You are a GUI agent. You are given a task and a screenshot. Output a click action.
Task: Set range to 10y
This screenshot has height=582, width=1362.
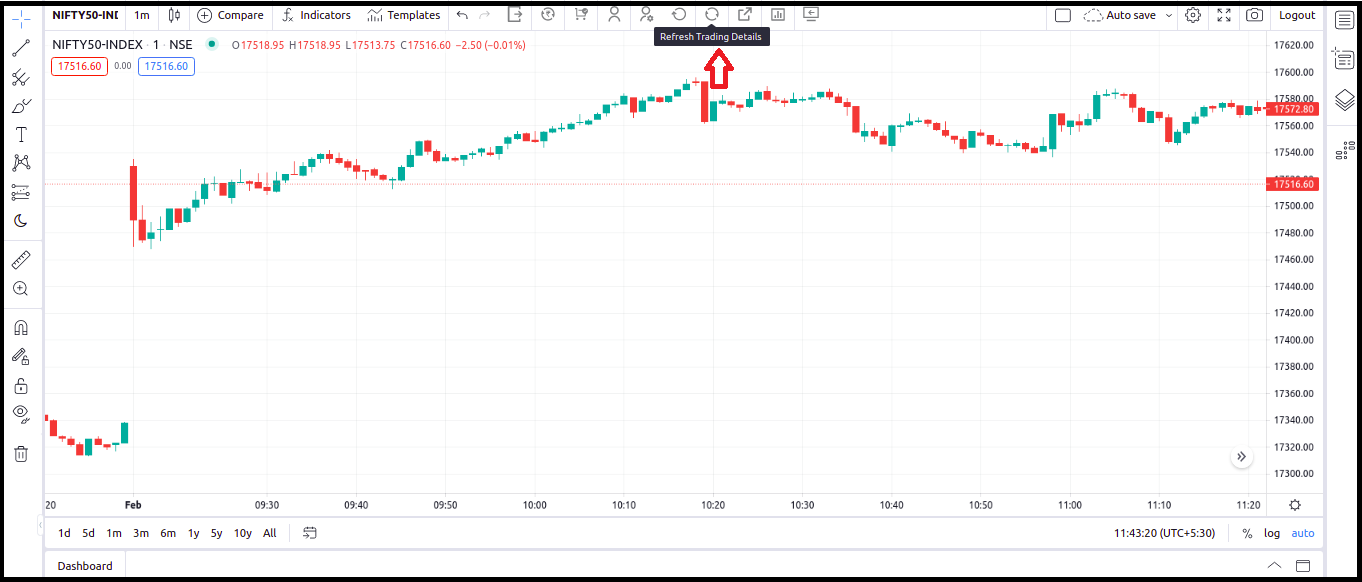coord(243,533)
